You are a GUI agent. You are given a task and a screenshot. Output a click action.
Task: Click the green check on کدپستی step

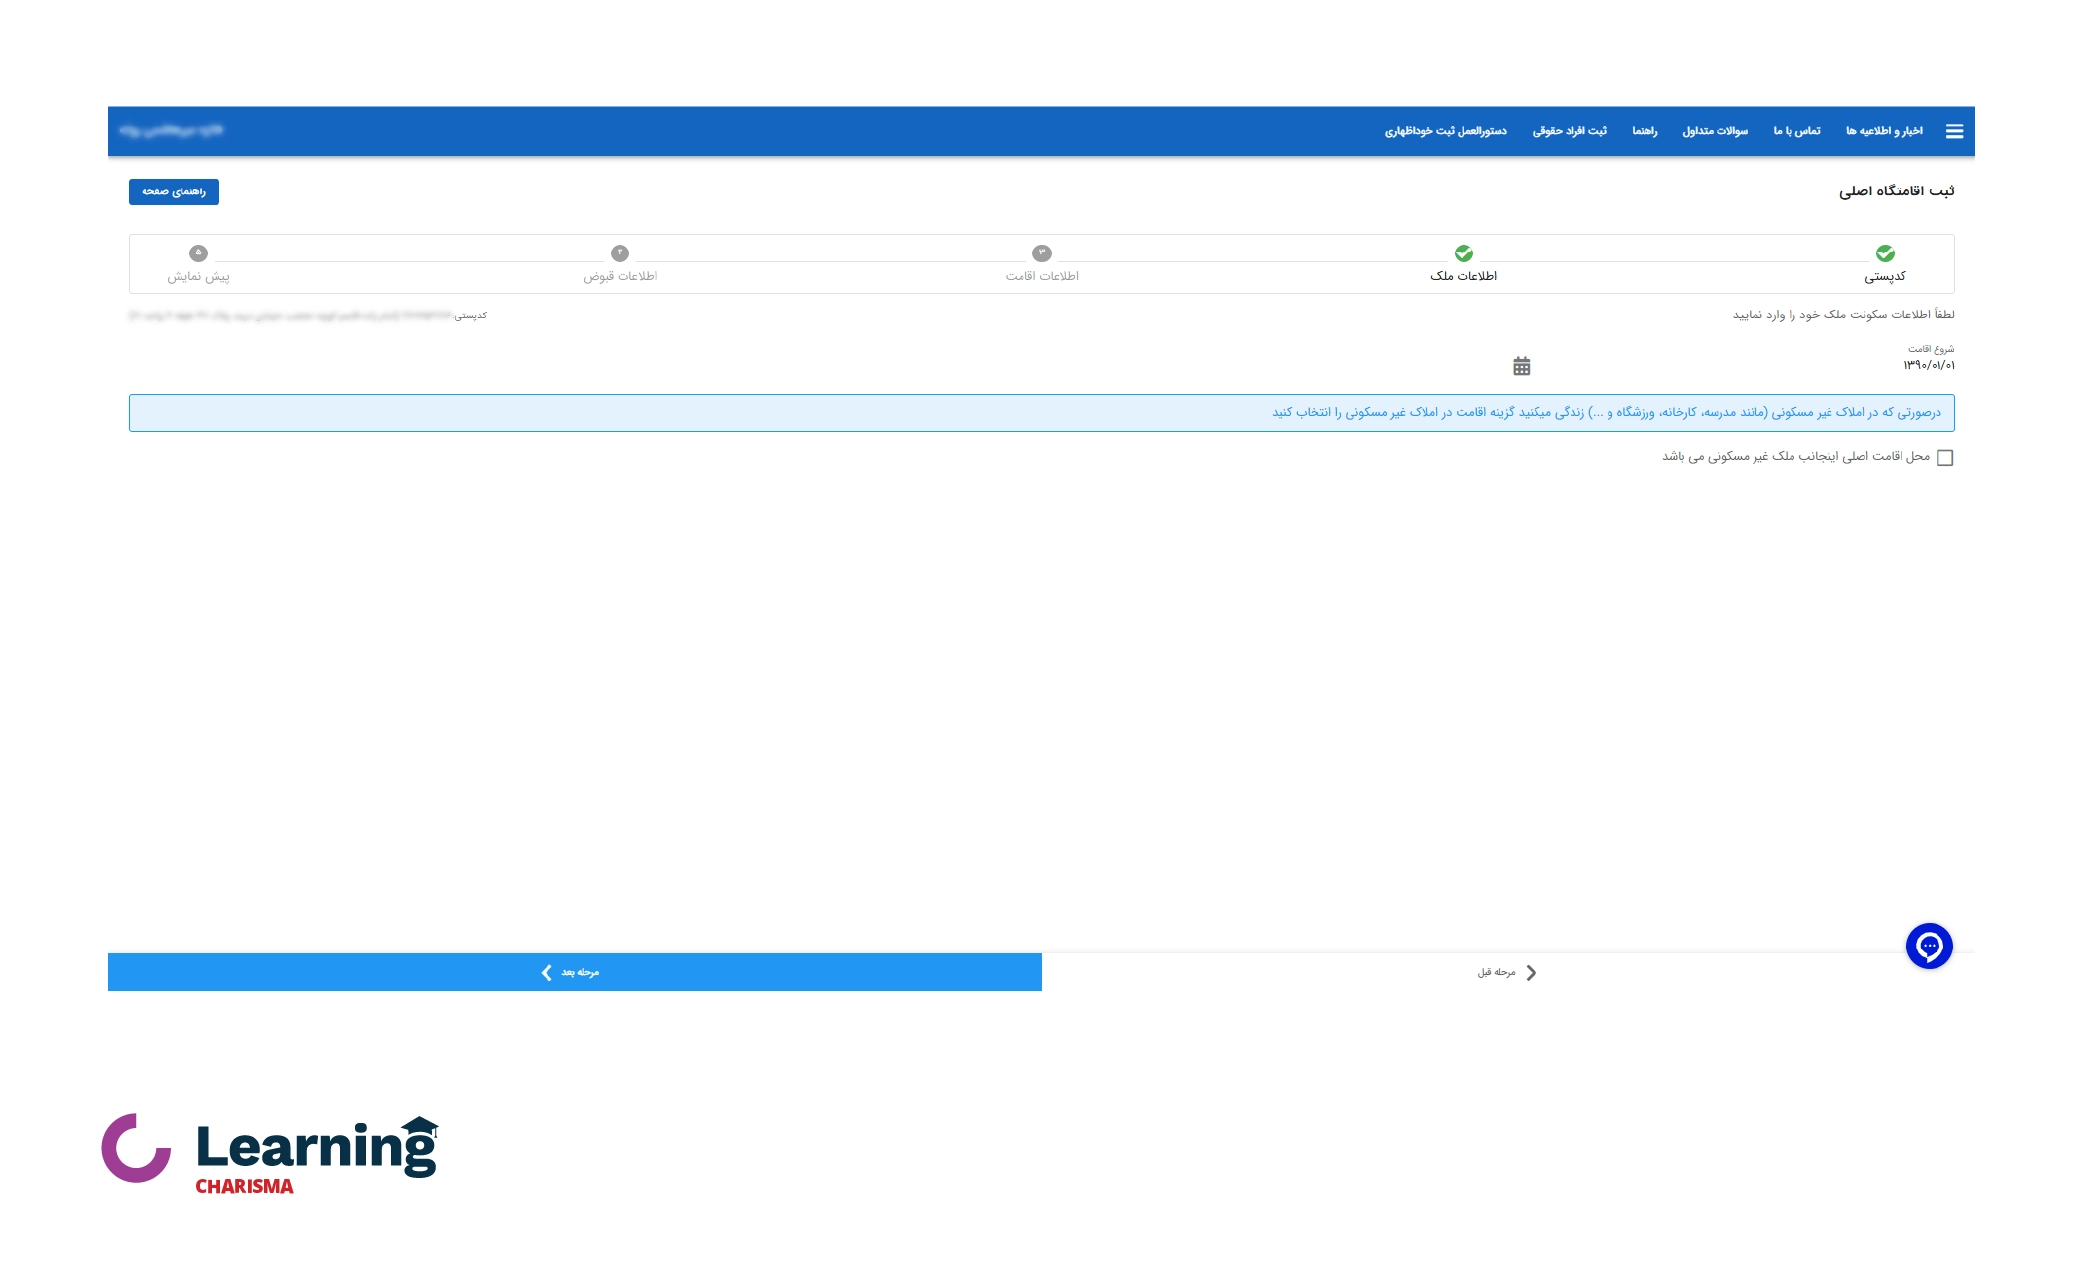1884,253
